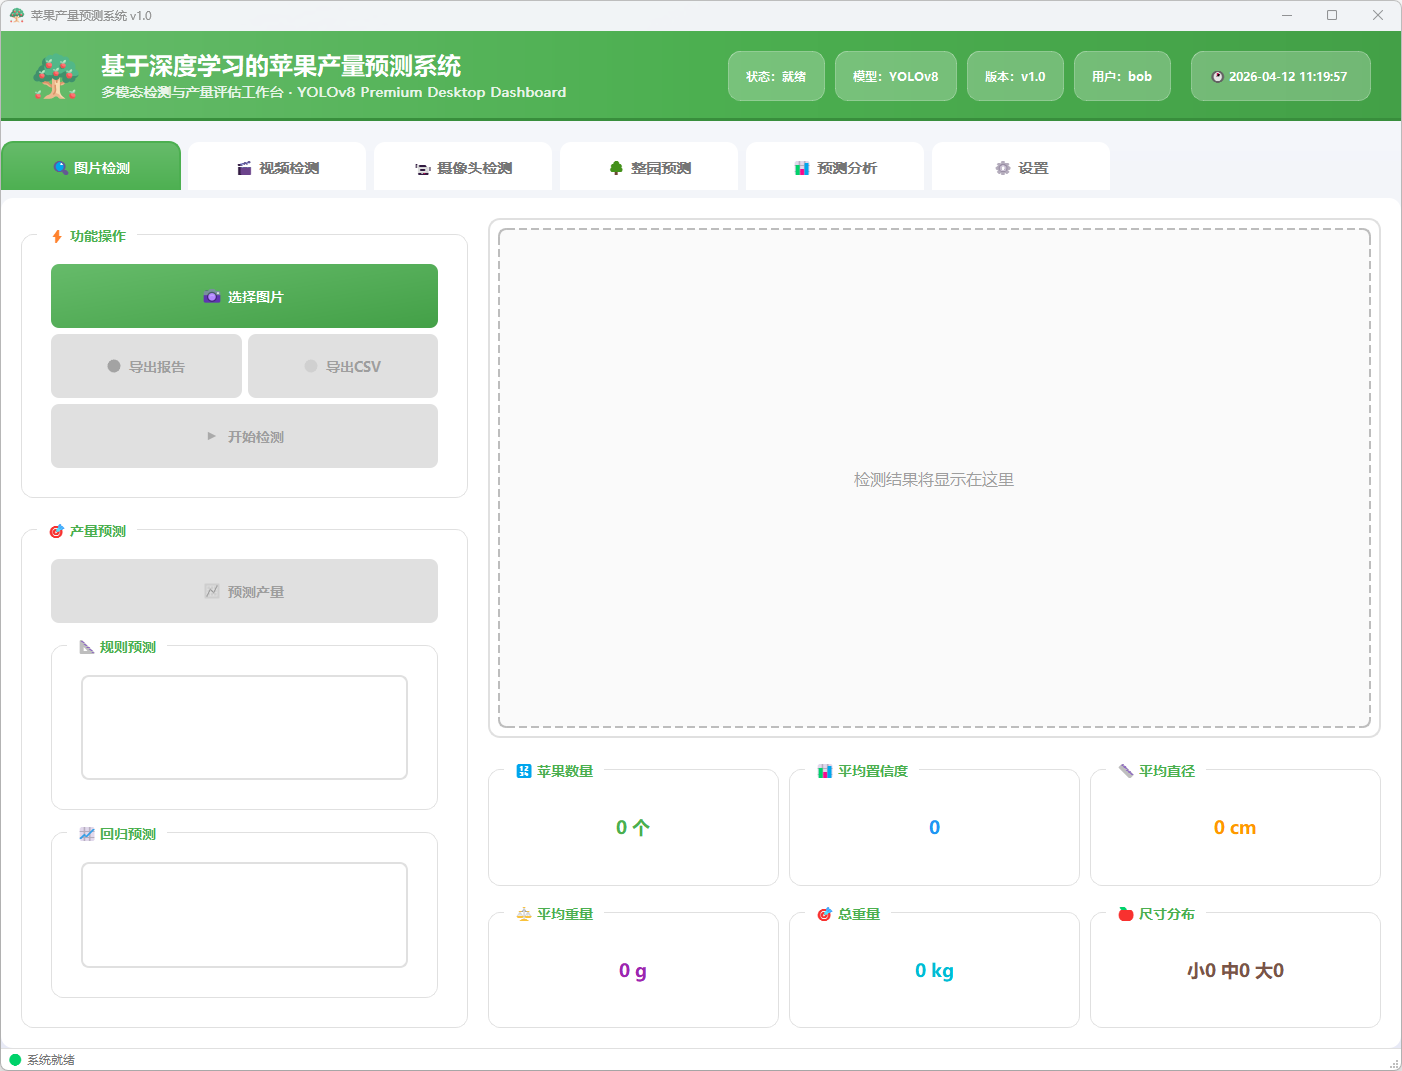Switch to the 视频检测 tab
1402x1071 pixels.
pyautogui.click(x=277, y=168)
